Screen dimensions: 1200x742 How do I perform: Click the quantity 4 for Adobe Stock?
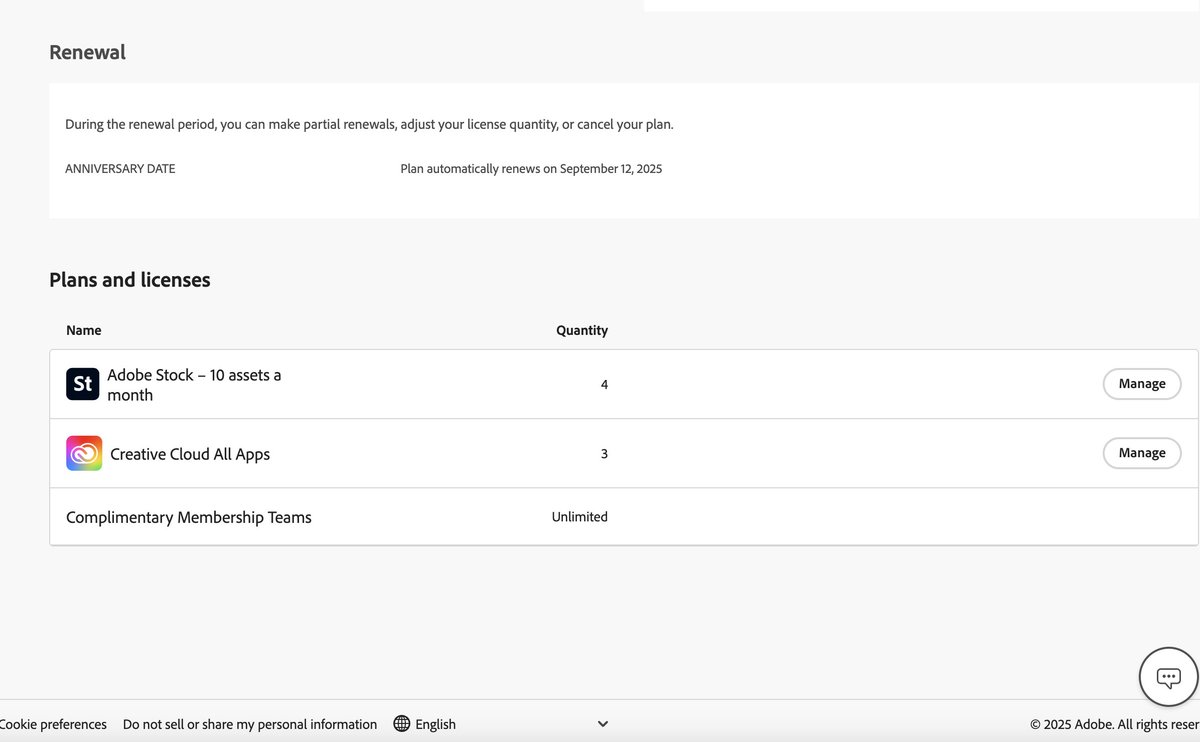click(x=604, y=384)
